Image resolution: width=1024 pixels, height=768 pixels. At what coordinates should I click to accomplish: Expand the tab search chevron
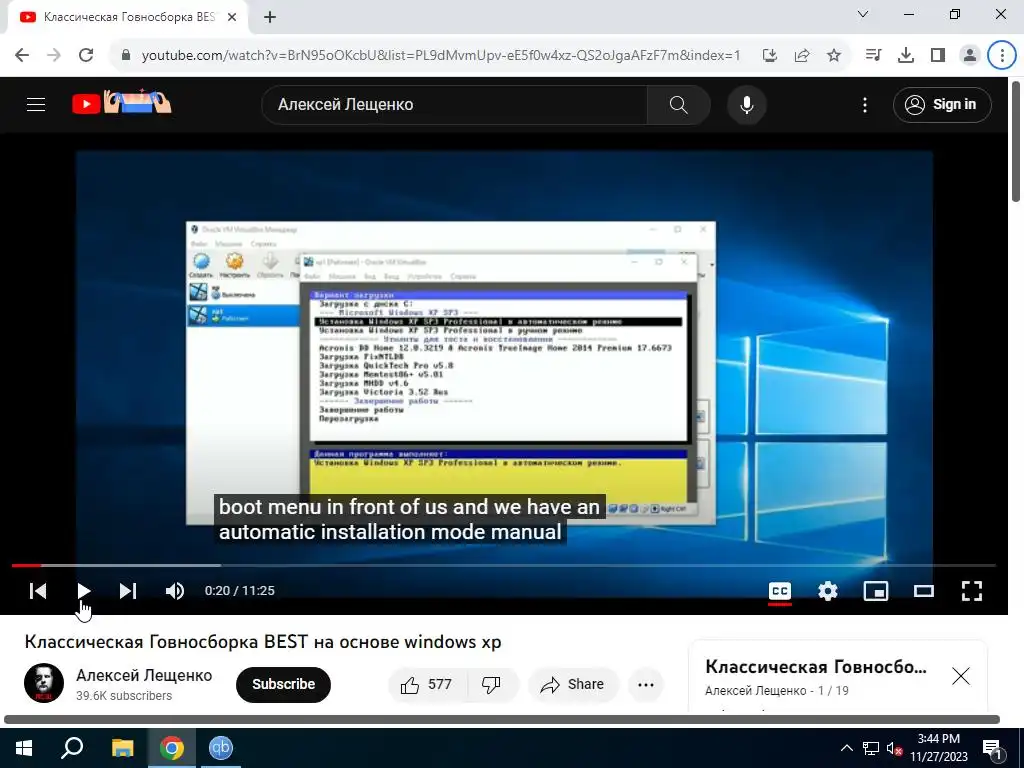863,14
